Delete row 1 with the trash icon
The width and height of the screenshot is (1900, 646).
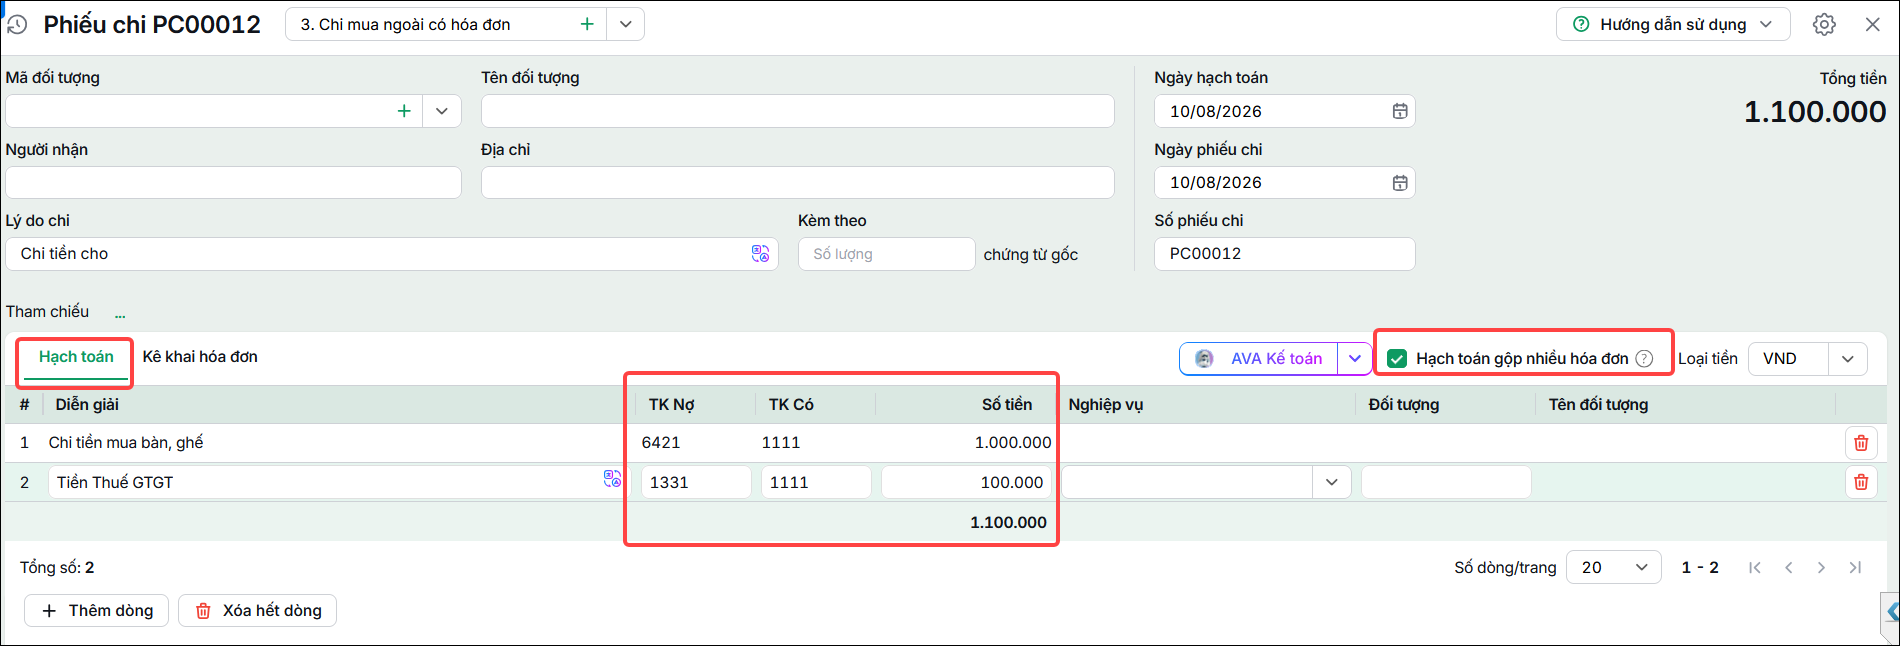(1861, 443)
